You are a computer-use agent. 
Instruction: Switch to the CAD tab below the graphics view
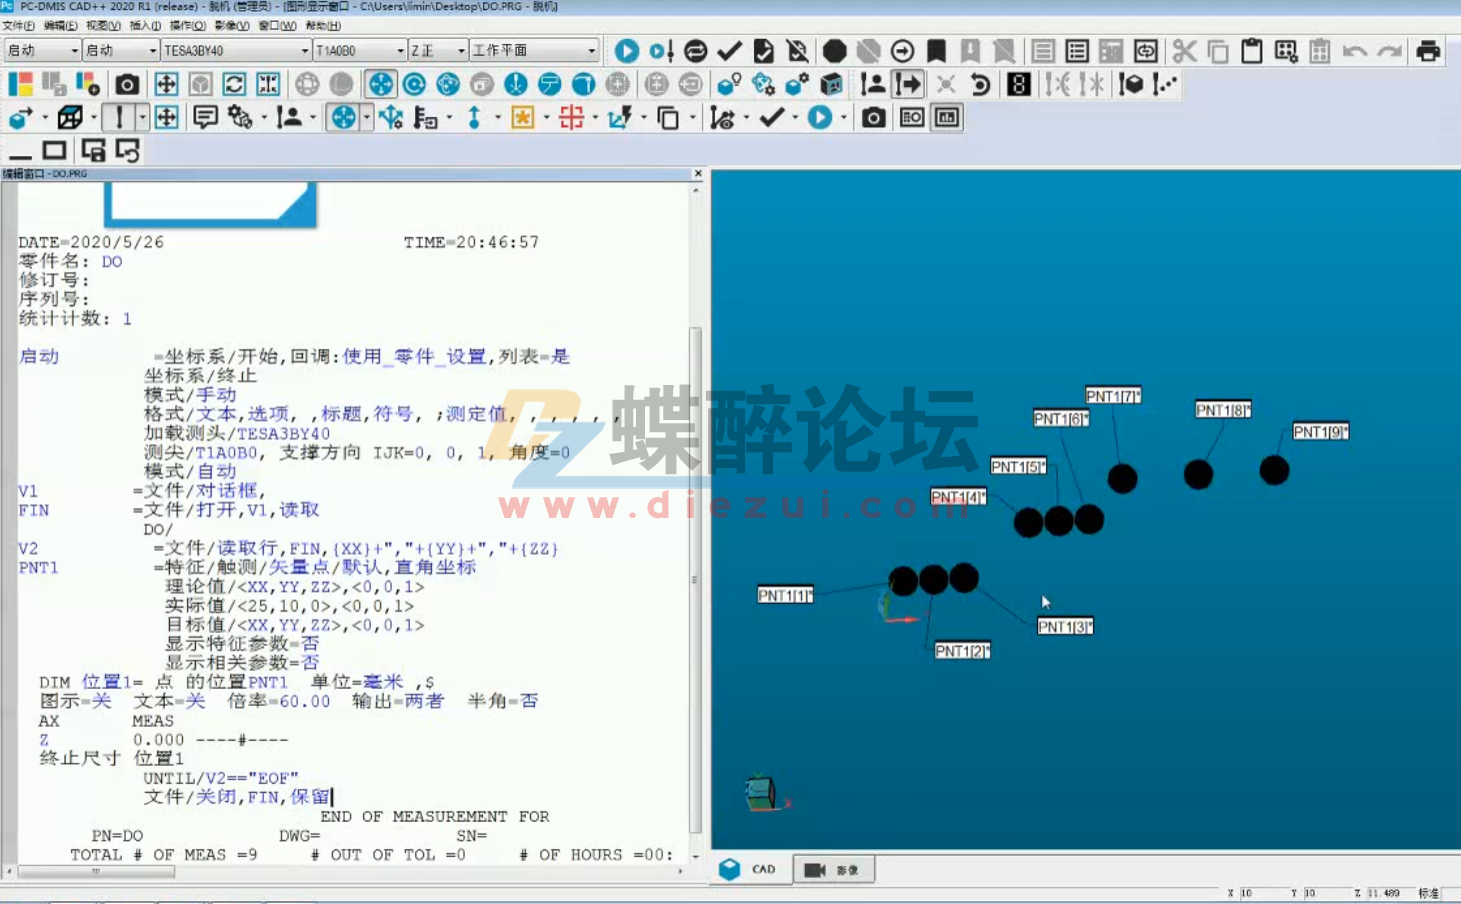(750, 869)
